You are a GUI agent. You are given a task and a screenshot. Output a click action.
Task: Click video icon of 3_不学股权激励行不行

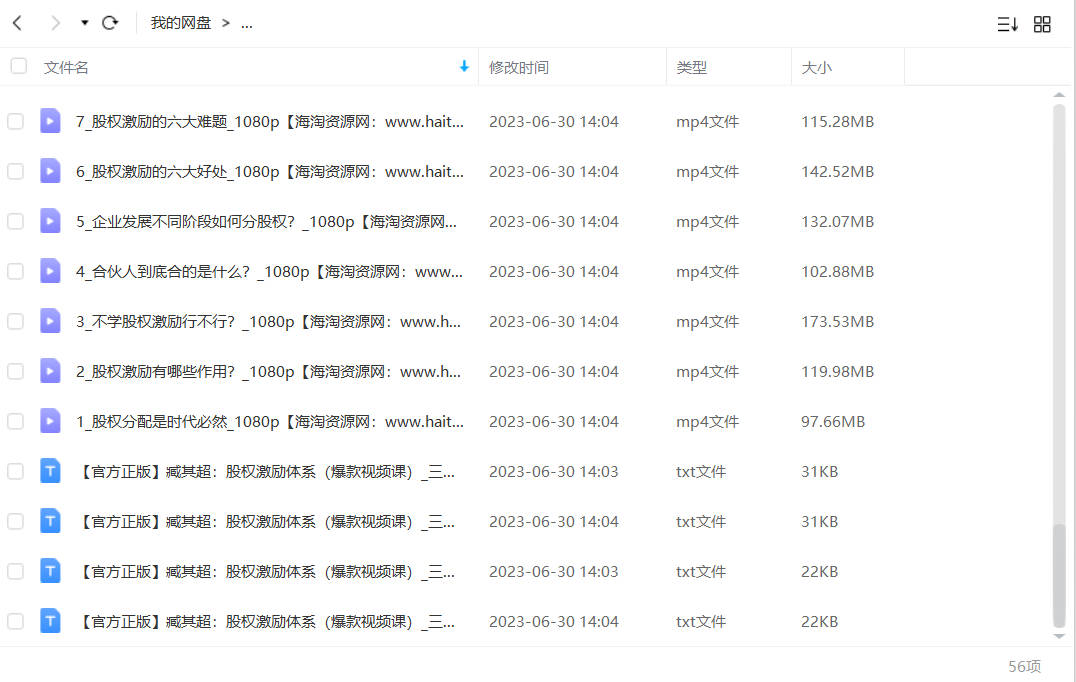(50, 321)
